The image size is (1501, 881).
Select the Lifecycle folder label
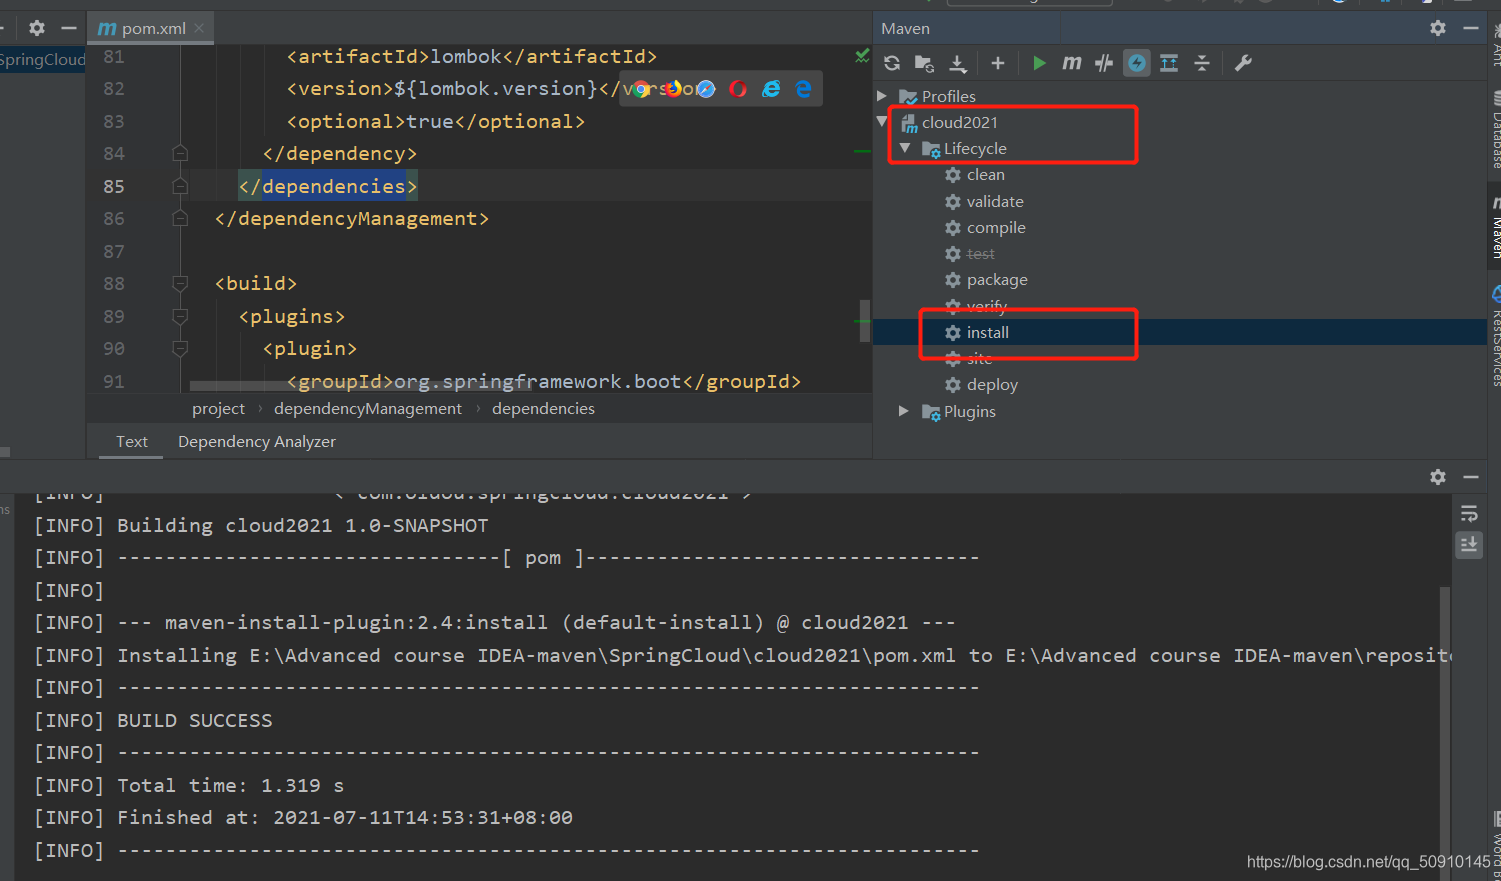(975, 148)
